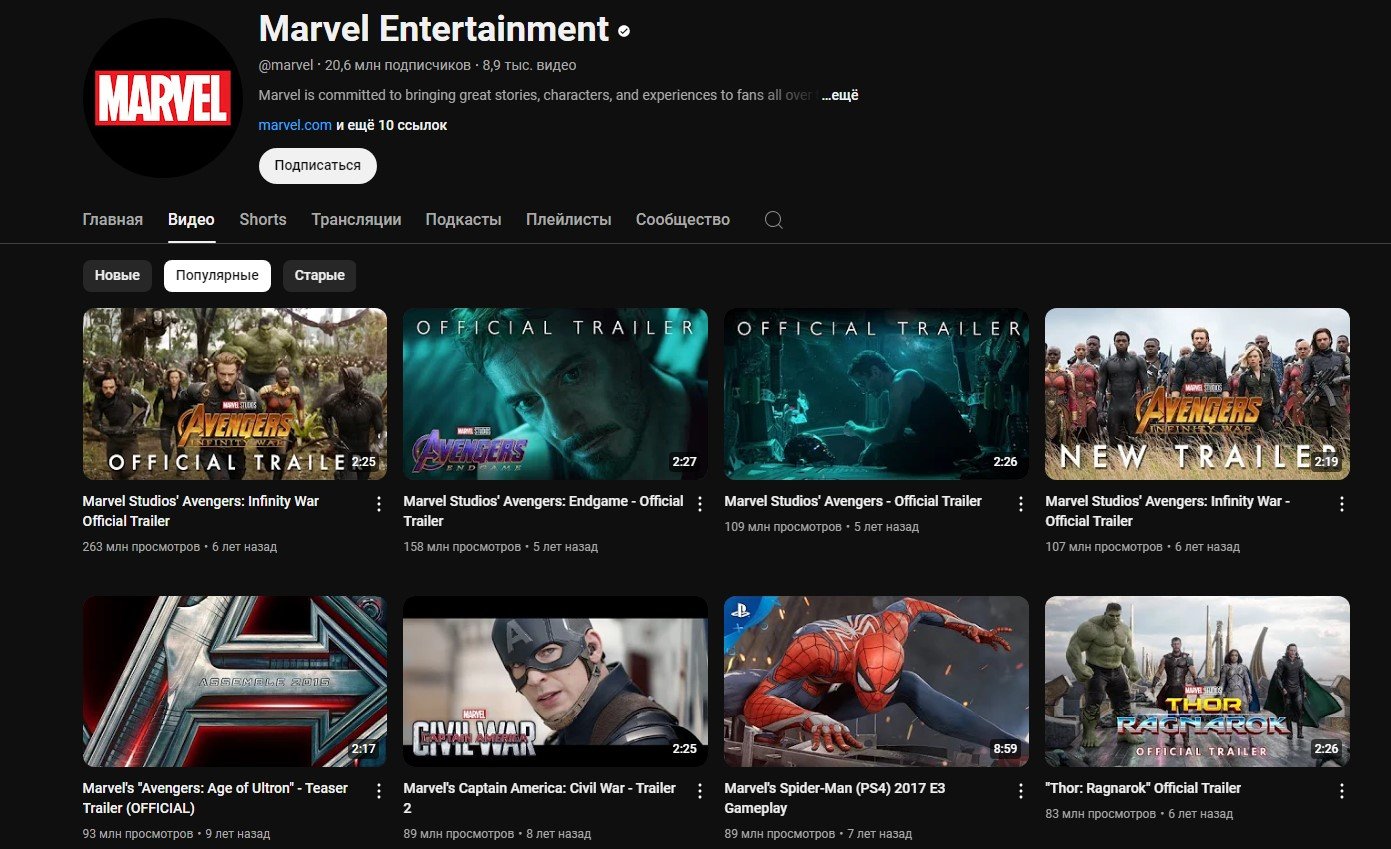Open the Shorts tab
Image resolution: width=1391 pixels, height=849 pixels.
click(263, 219)
